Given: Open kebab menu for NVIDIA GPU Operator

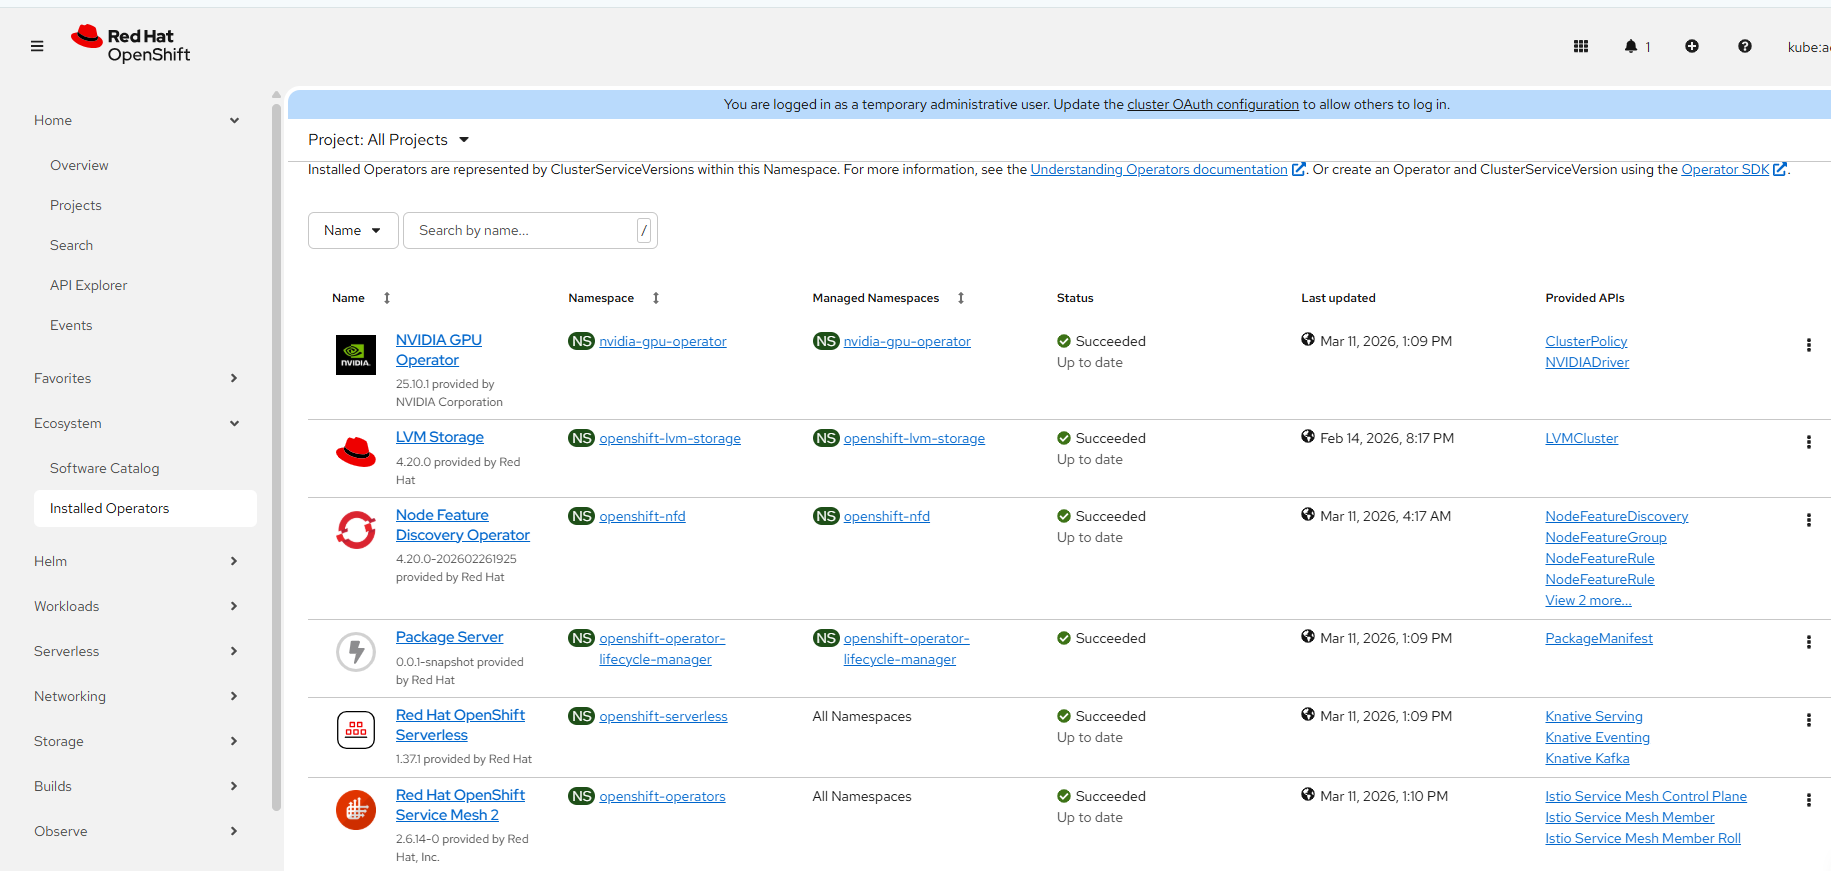Looking at the screenshot, I should tap(1808, 345).
